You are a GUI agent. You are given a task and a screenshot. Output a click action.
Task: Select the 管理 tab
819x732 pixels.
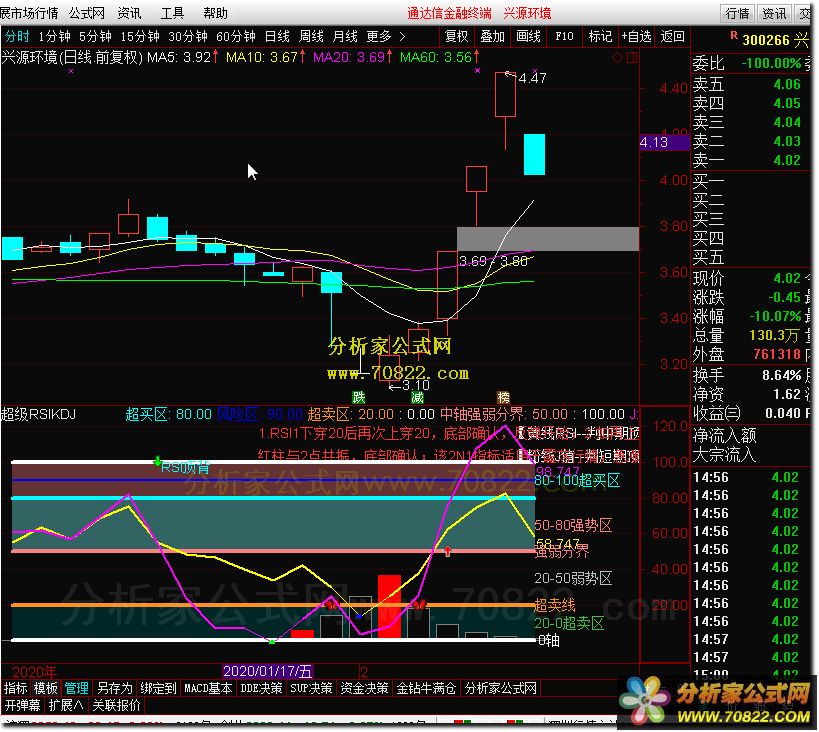point(76,688)
